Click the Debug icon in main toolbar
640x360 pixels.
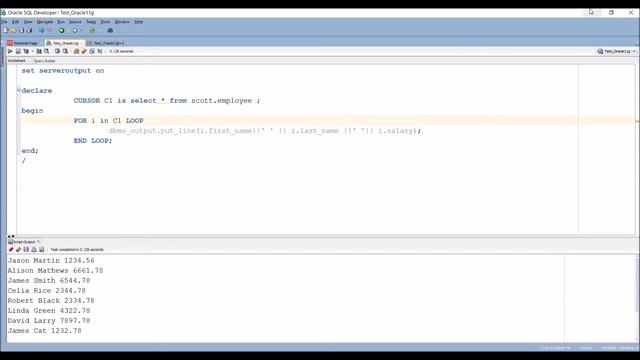pos(75,30)
